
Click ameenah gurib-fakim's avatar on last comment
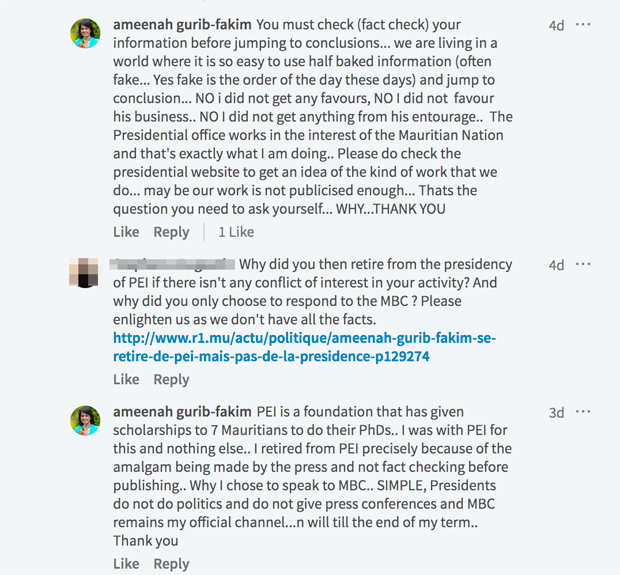click(x=85, y=420)
